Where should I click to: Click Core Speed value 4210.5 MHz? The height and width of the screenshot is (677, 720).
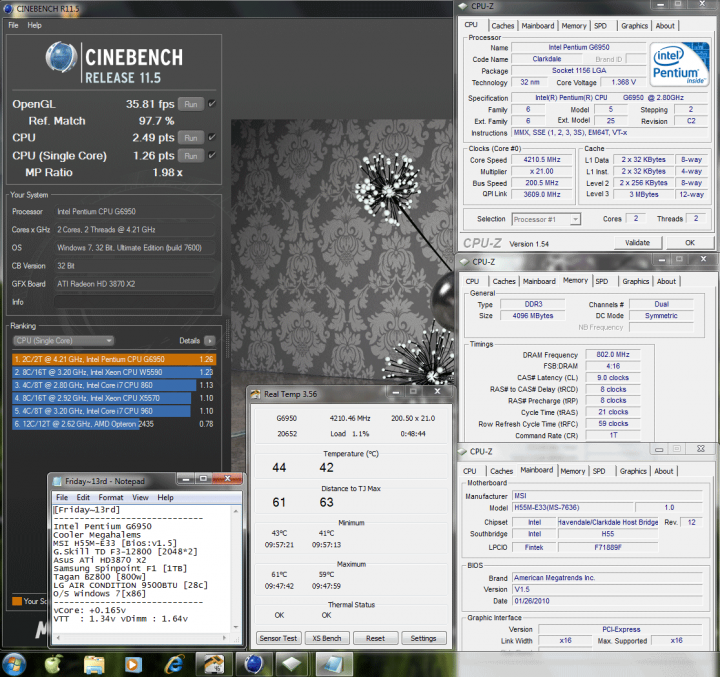point(542,159)
